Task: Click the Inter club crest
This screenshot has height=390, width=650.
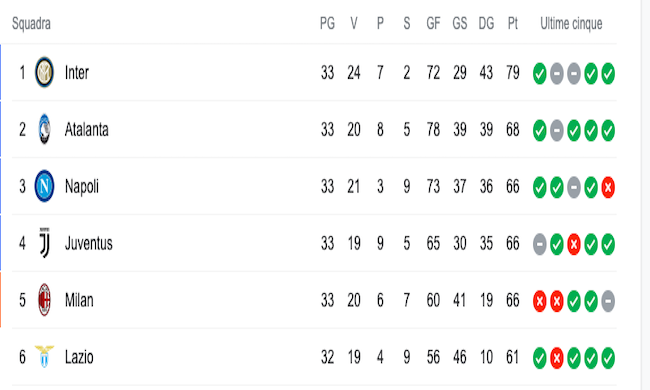Action: click(x=44, y=73)
